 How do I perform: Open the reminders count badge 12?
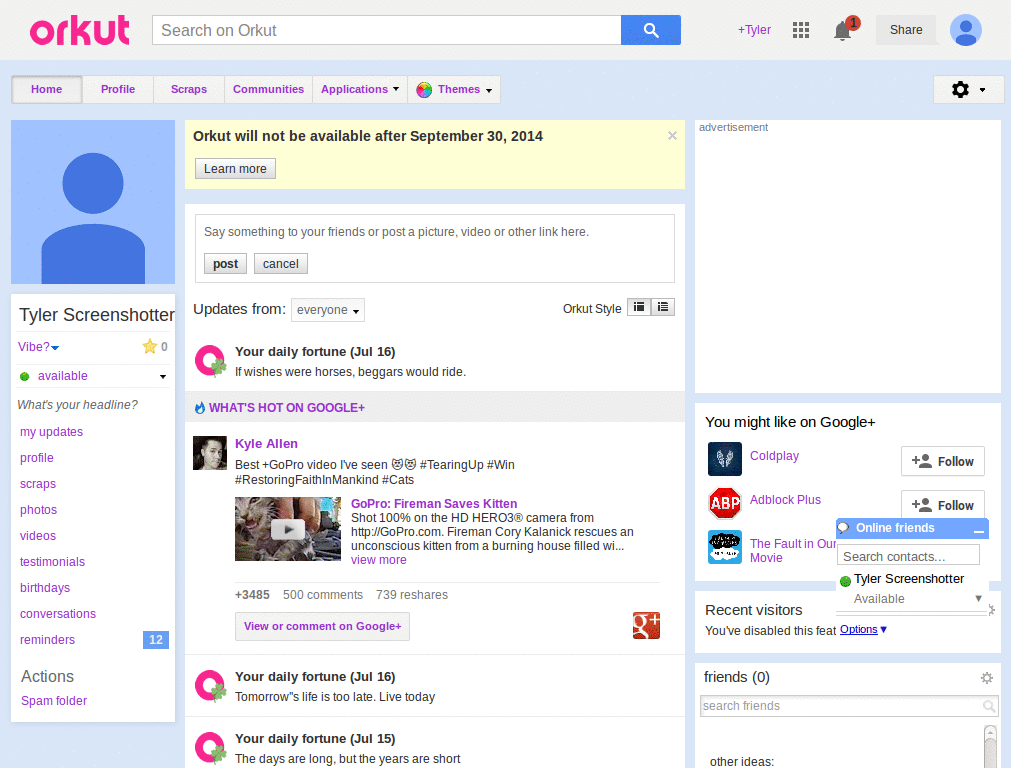(x=155, y=640)
